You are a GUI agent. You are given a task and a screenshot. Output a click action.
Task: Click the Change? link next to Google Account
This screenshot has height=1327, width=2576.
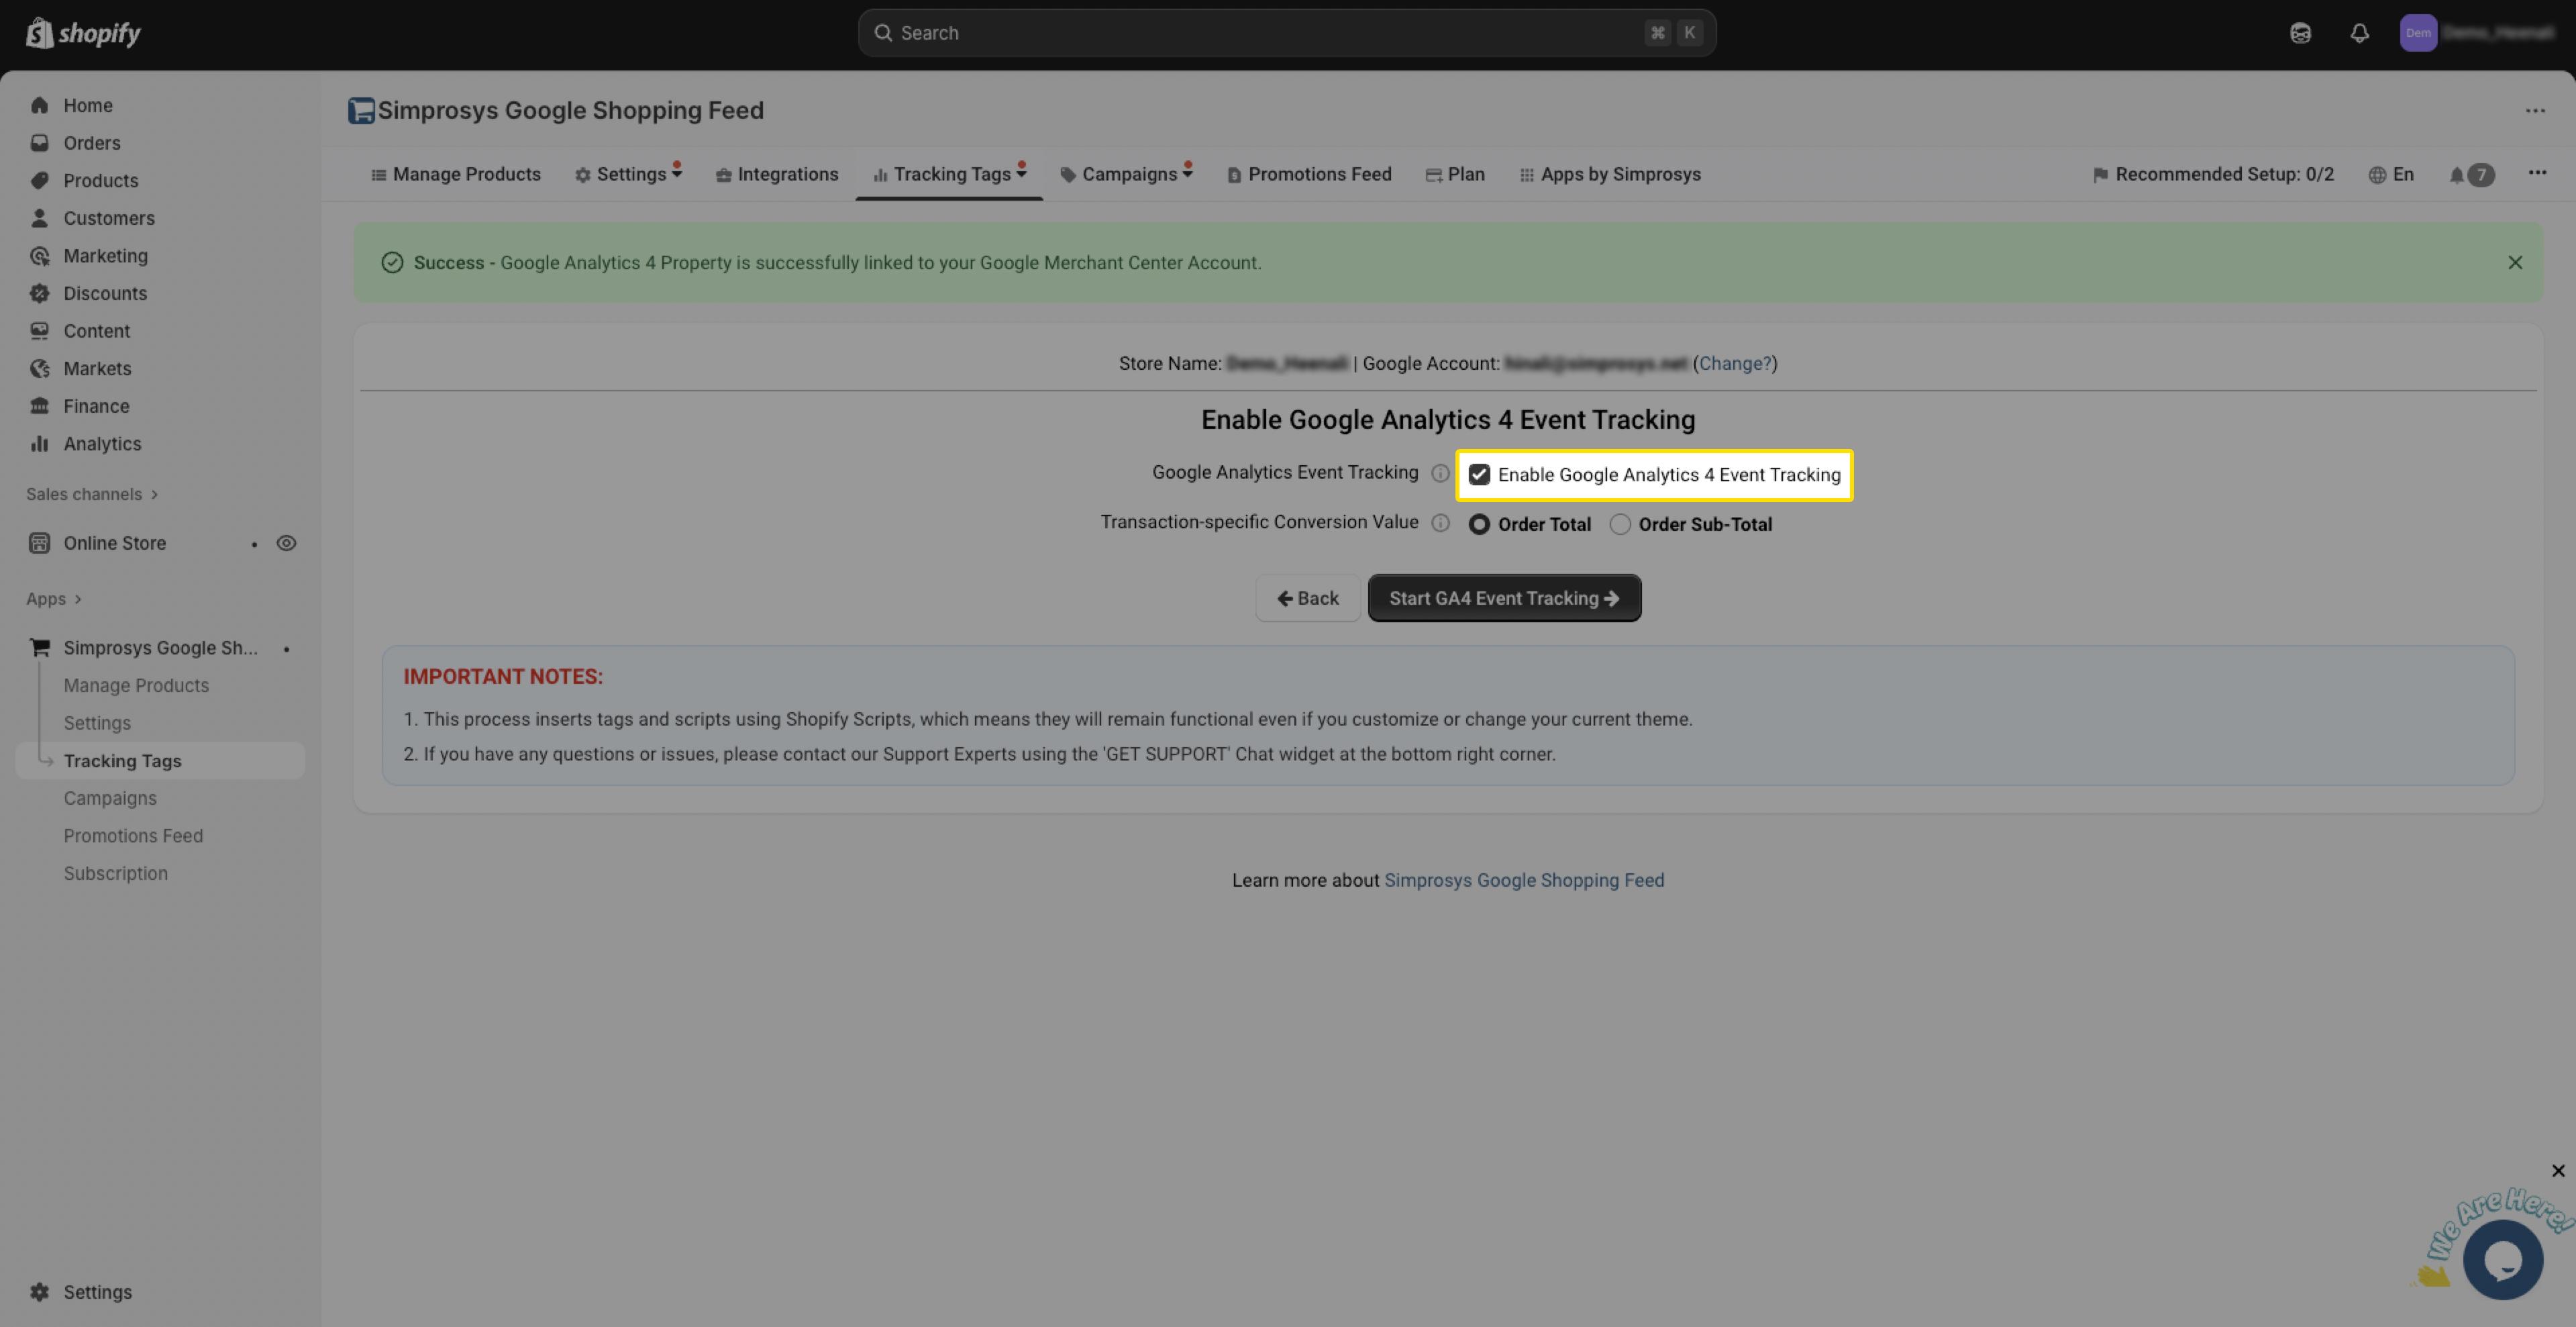[1734, 363]
